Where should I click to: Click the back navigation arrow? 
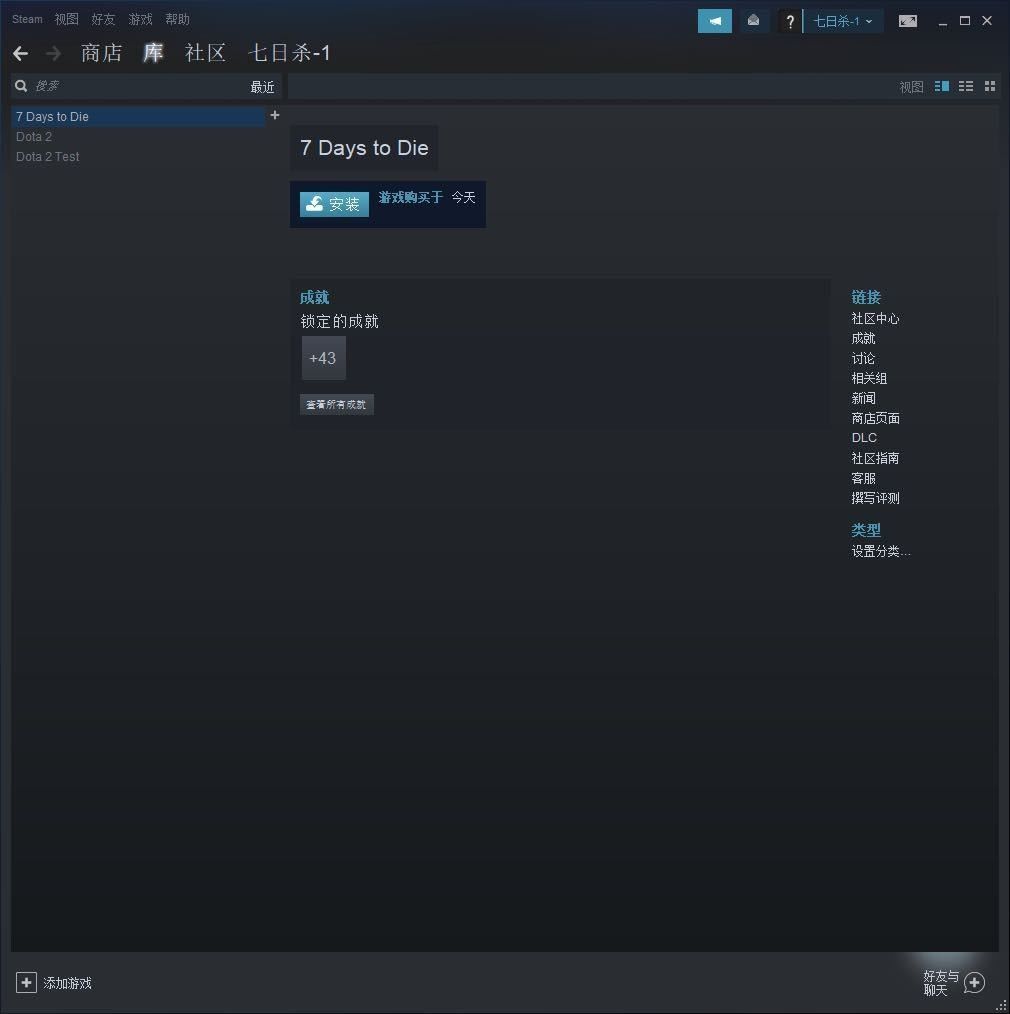click(20, 53)
